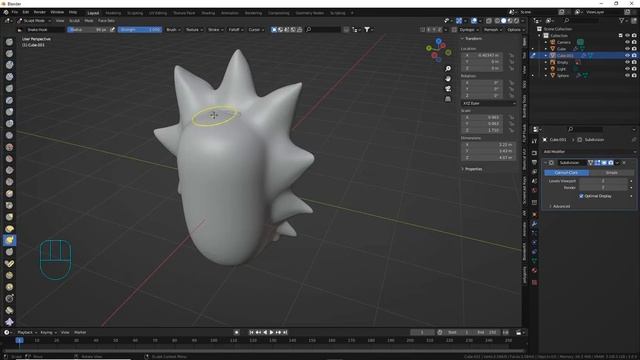
Task: Open the Render properties tab icon
Action: tap(534, 153)
